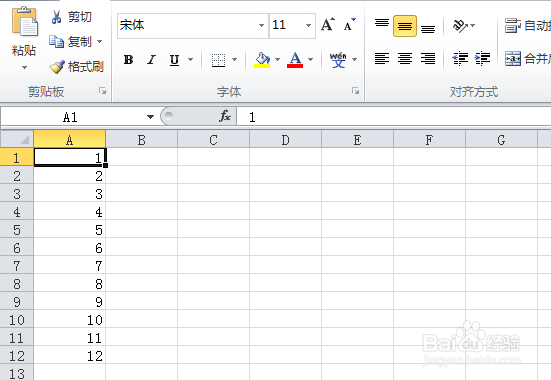Toggle Underline formatting
The height and width of the screenshot is (380, 551).
[174, 60]
